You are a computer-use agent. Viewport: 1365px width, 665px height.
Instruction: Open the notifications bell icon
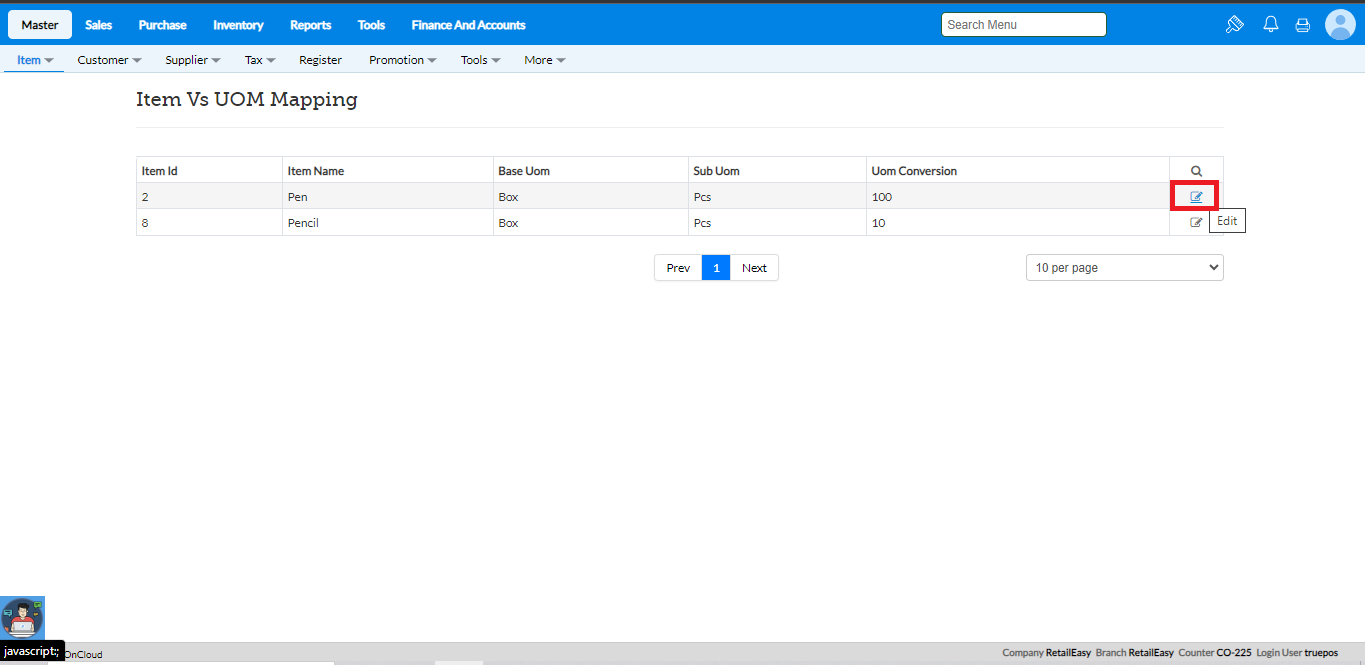1271,25
